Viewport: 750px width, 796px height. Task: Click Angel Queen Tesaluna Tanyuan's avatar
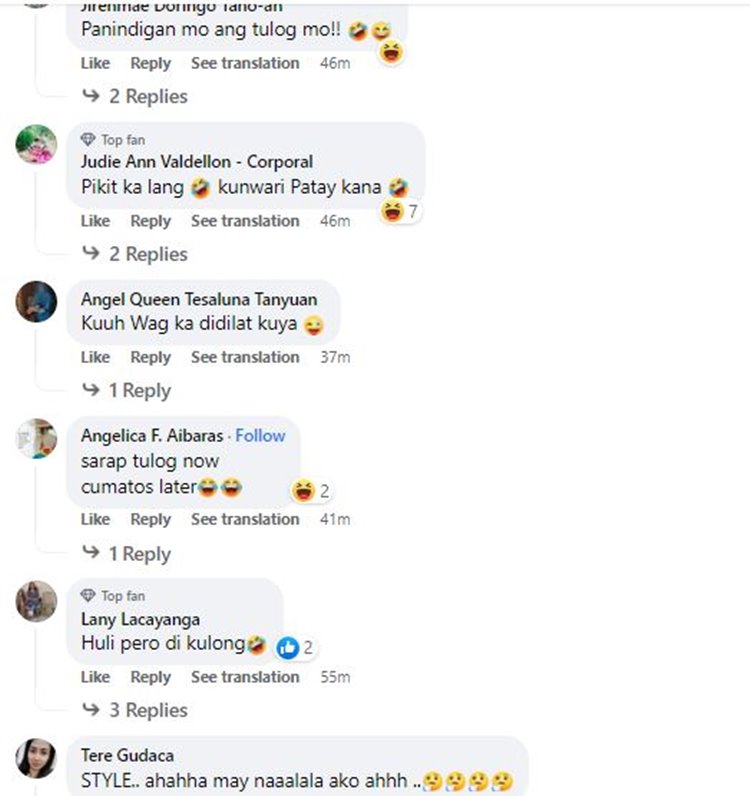36,301
